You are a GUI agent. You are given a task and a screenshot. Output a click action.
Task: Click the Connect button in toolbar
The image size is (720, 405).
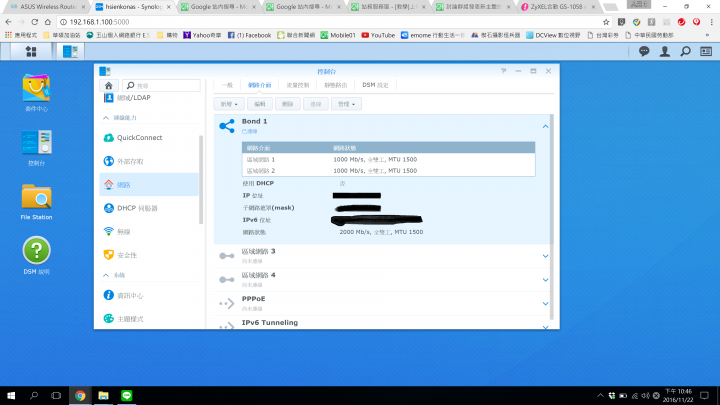click(x=315, y=104)
